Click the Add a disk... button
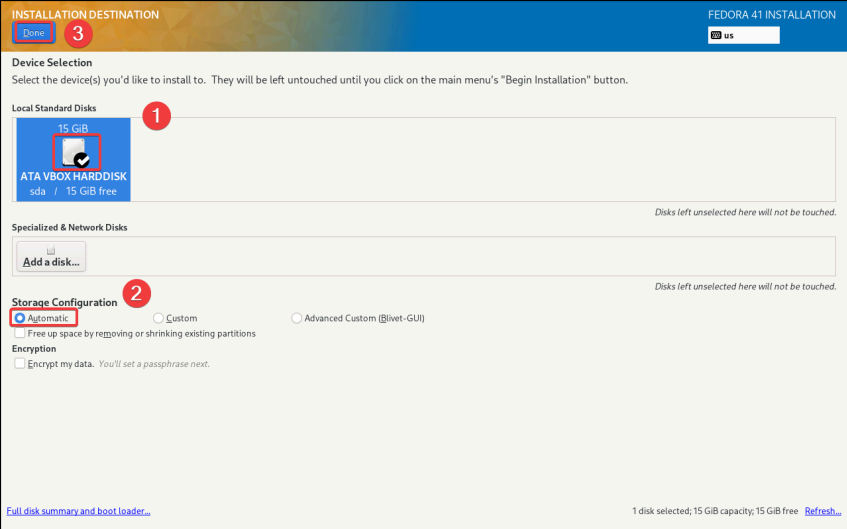Viewport: 847px width, 529px height. click(x=51, y=257)
